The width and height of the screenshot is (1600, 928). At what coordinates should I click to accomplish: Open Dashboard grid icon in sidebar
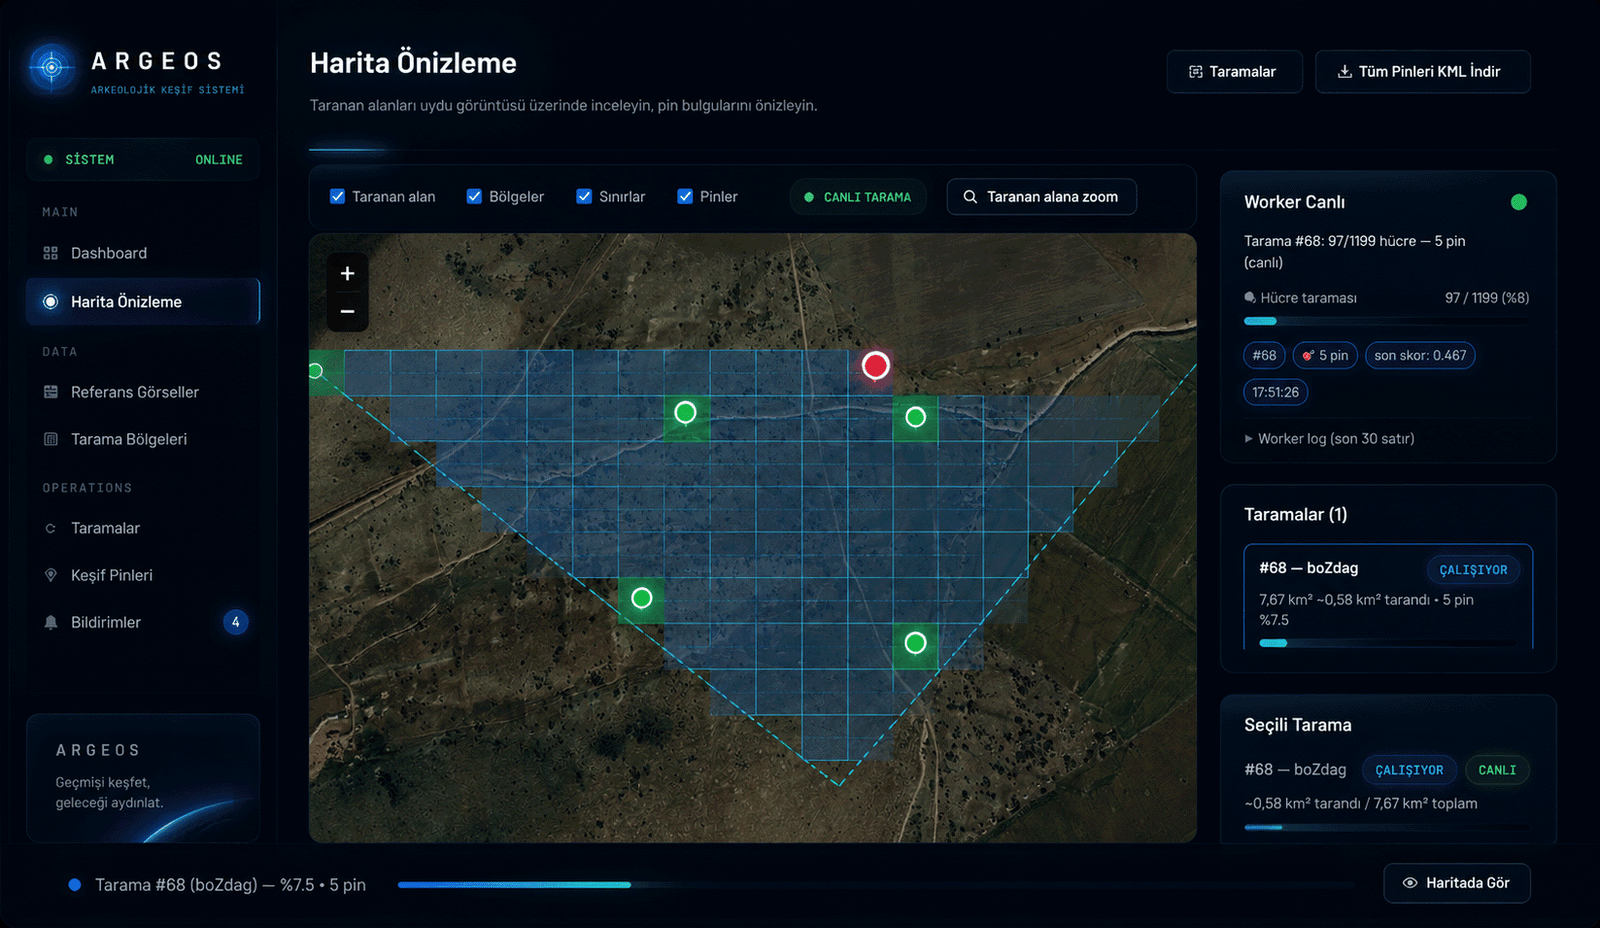coord(51,253)
